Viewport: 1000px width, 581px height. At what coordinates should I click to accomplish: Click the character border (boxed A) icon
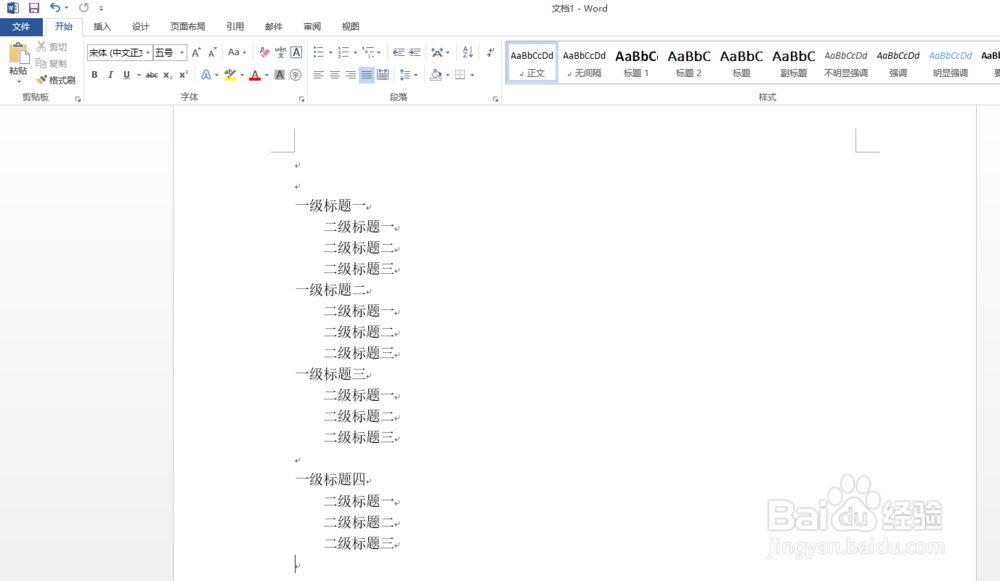pyautogui.click(x=296, y=52)
